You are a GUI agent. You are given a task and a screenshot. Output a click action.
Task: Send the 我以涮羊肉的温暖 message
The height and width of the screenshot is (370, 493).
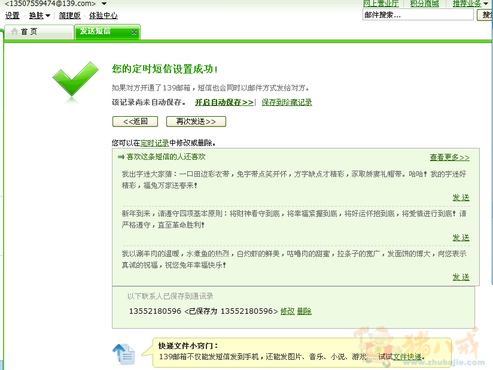pos(461,277)
